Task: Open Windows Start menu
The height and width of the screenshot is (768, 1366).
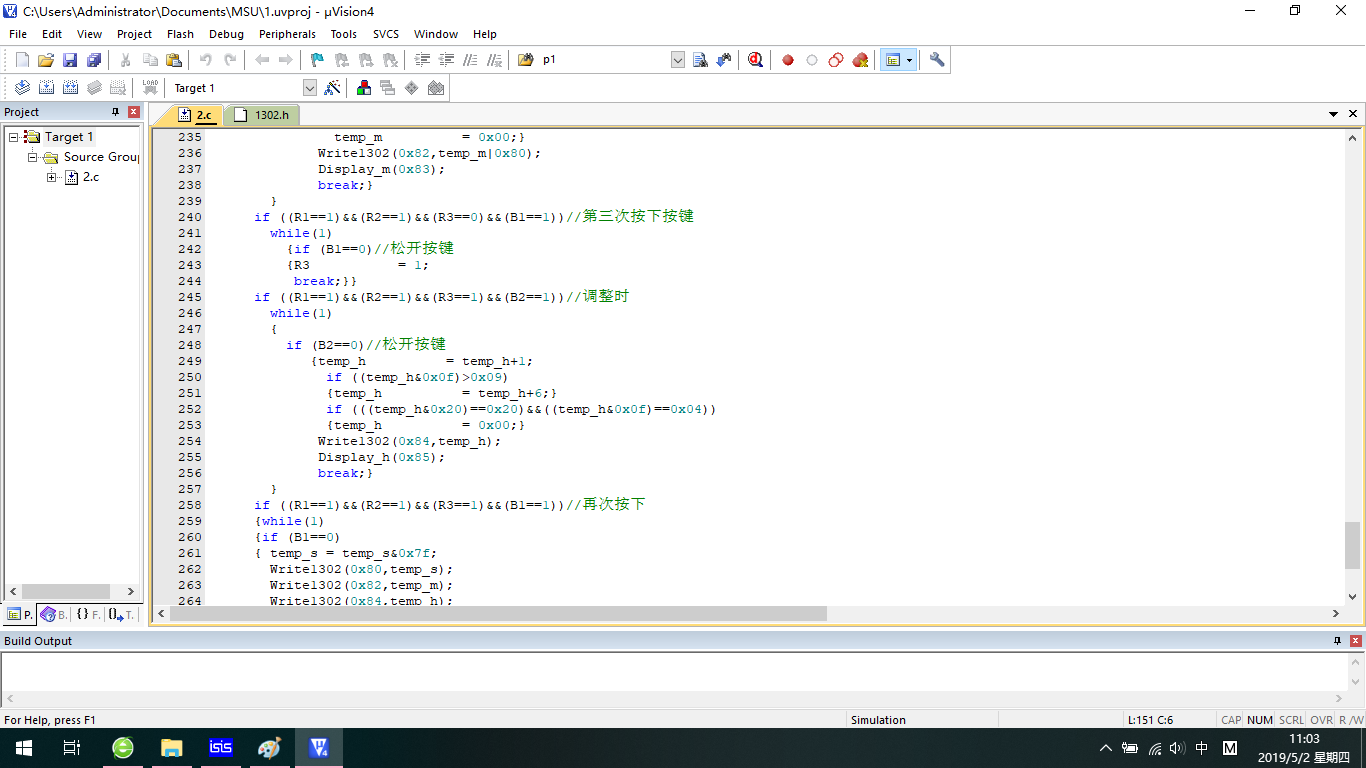Action: 24,748
